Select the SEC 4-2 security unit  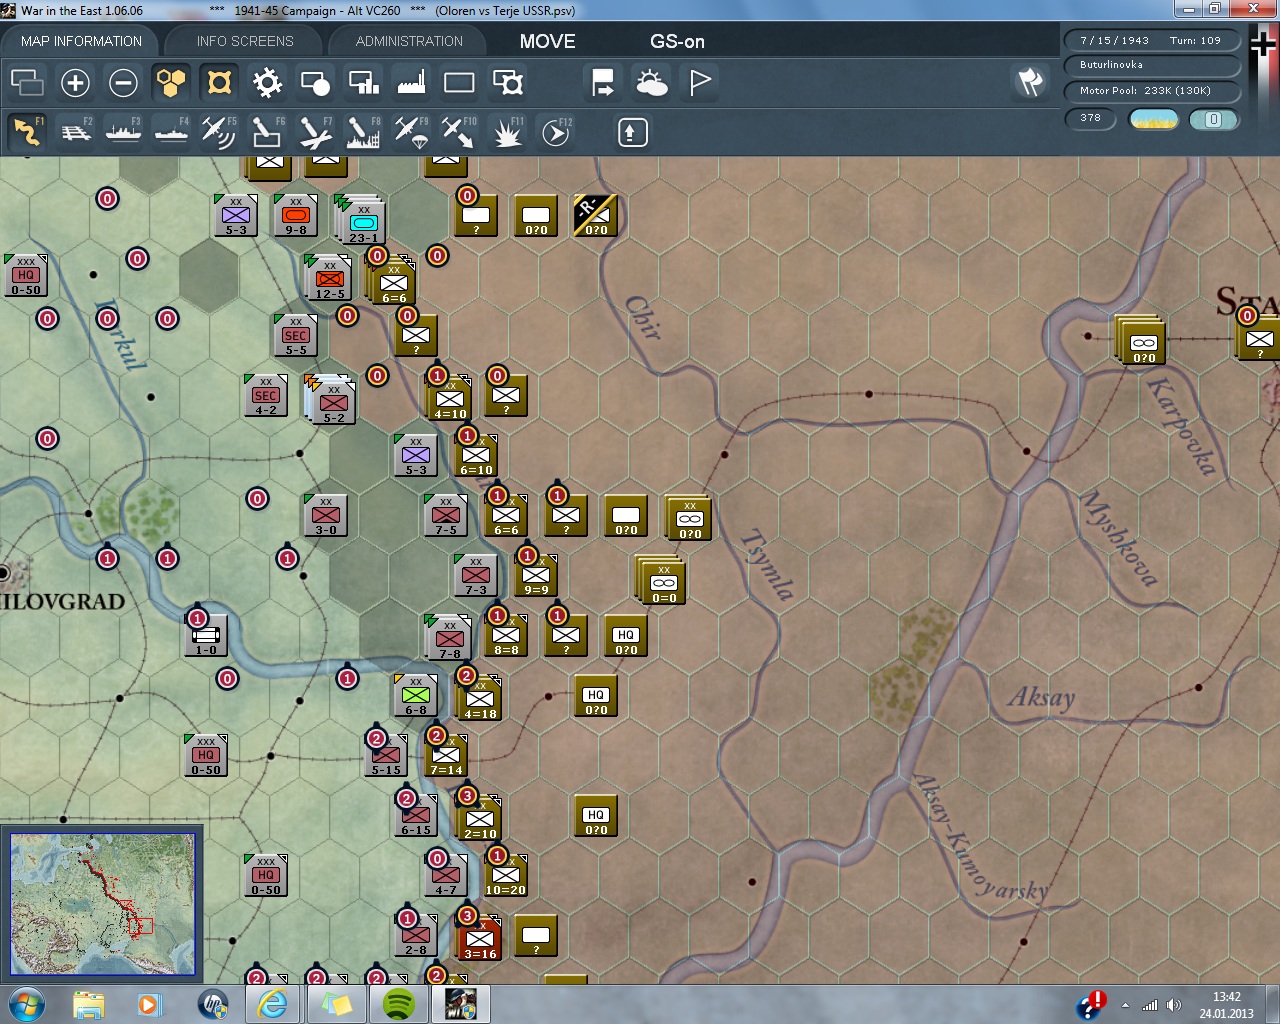coord(266,395)
